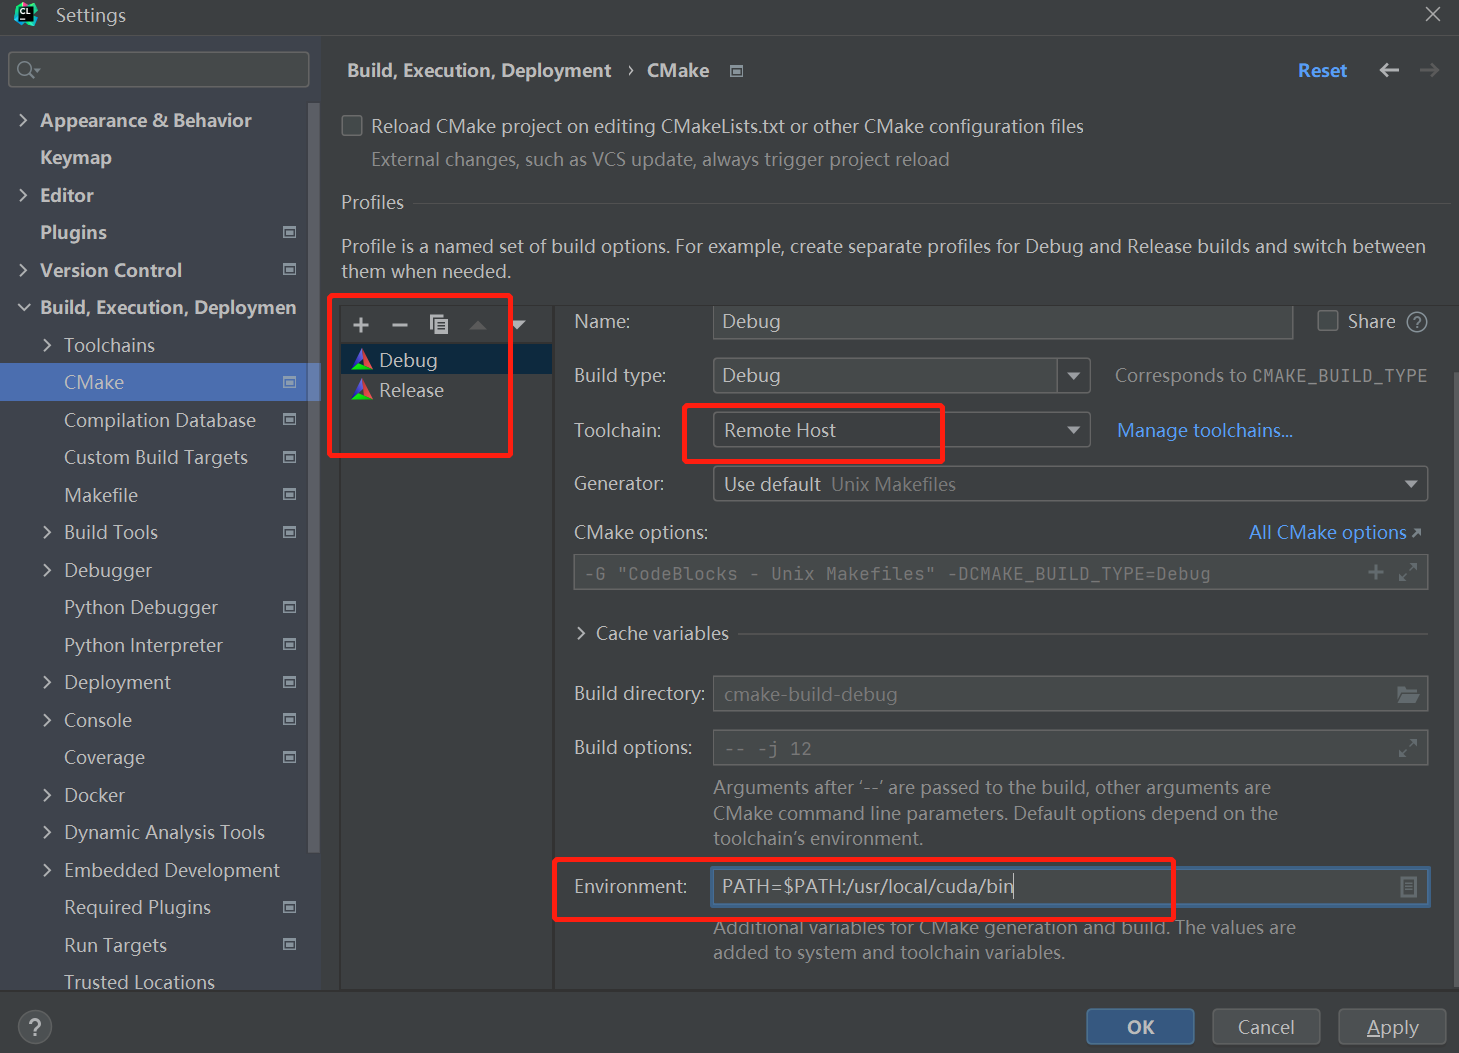Open Python Debugger settings
Viewport: 1459px width, 1053px height.
click(x=140, y=607)
